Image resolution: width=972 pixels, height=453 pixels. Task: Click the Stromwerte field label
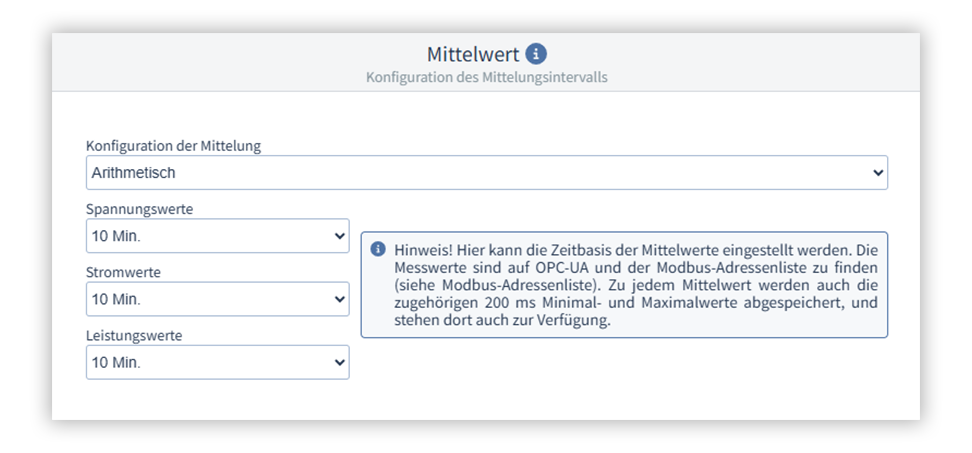pos(123,272)
